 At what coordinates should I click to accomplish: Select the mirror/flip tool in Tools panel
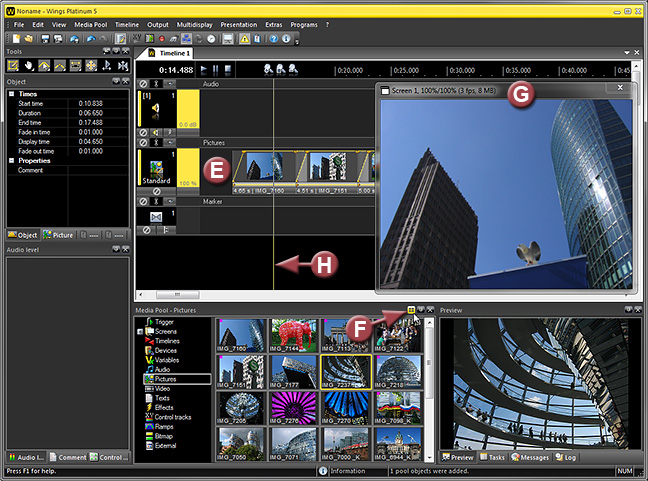point(123,66)
